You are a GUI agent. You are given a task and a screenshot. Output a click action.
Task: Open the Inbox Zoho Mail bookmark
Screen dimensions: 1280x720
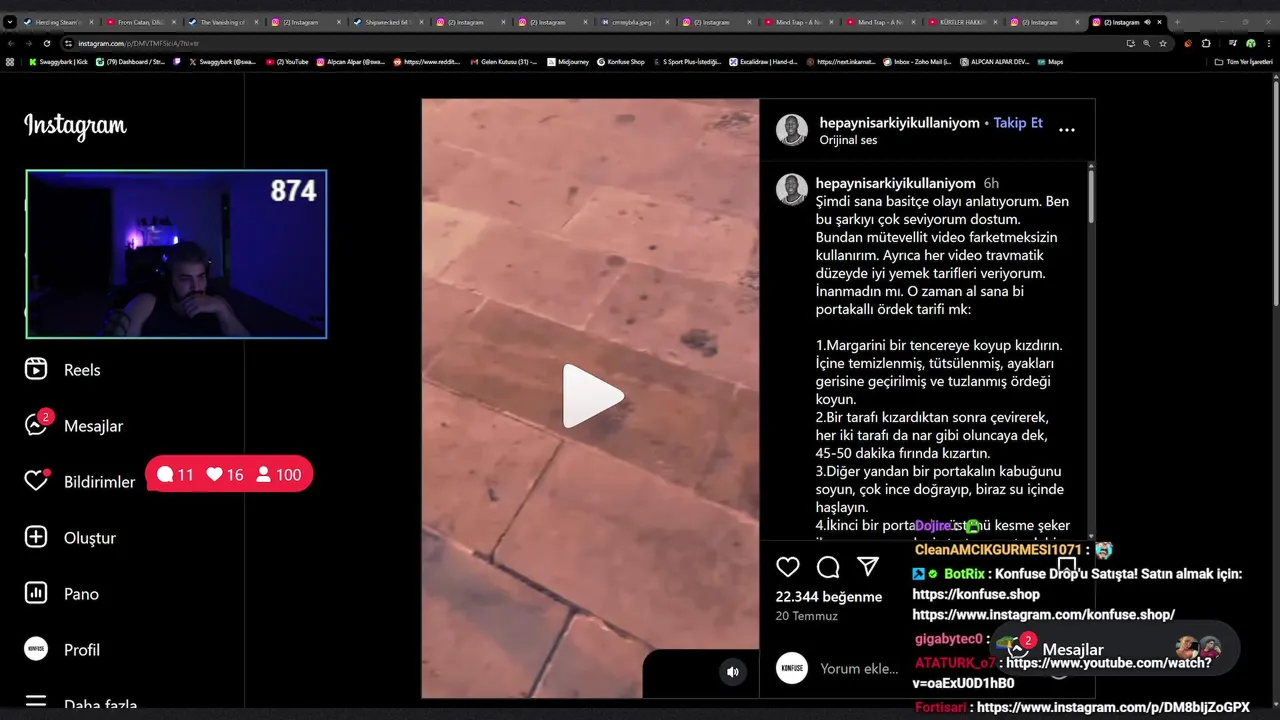tap(917, 62)
